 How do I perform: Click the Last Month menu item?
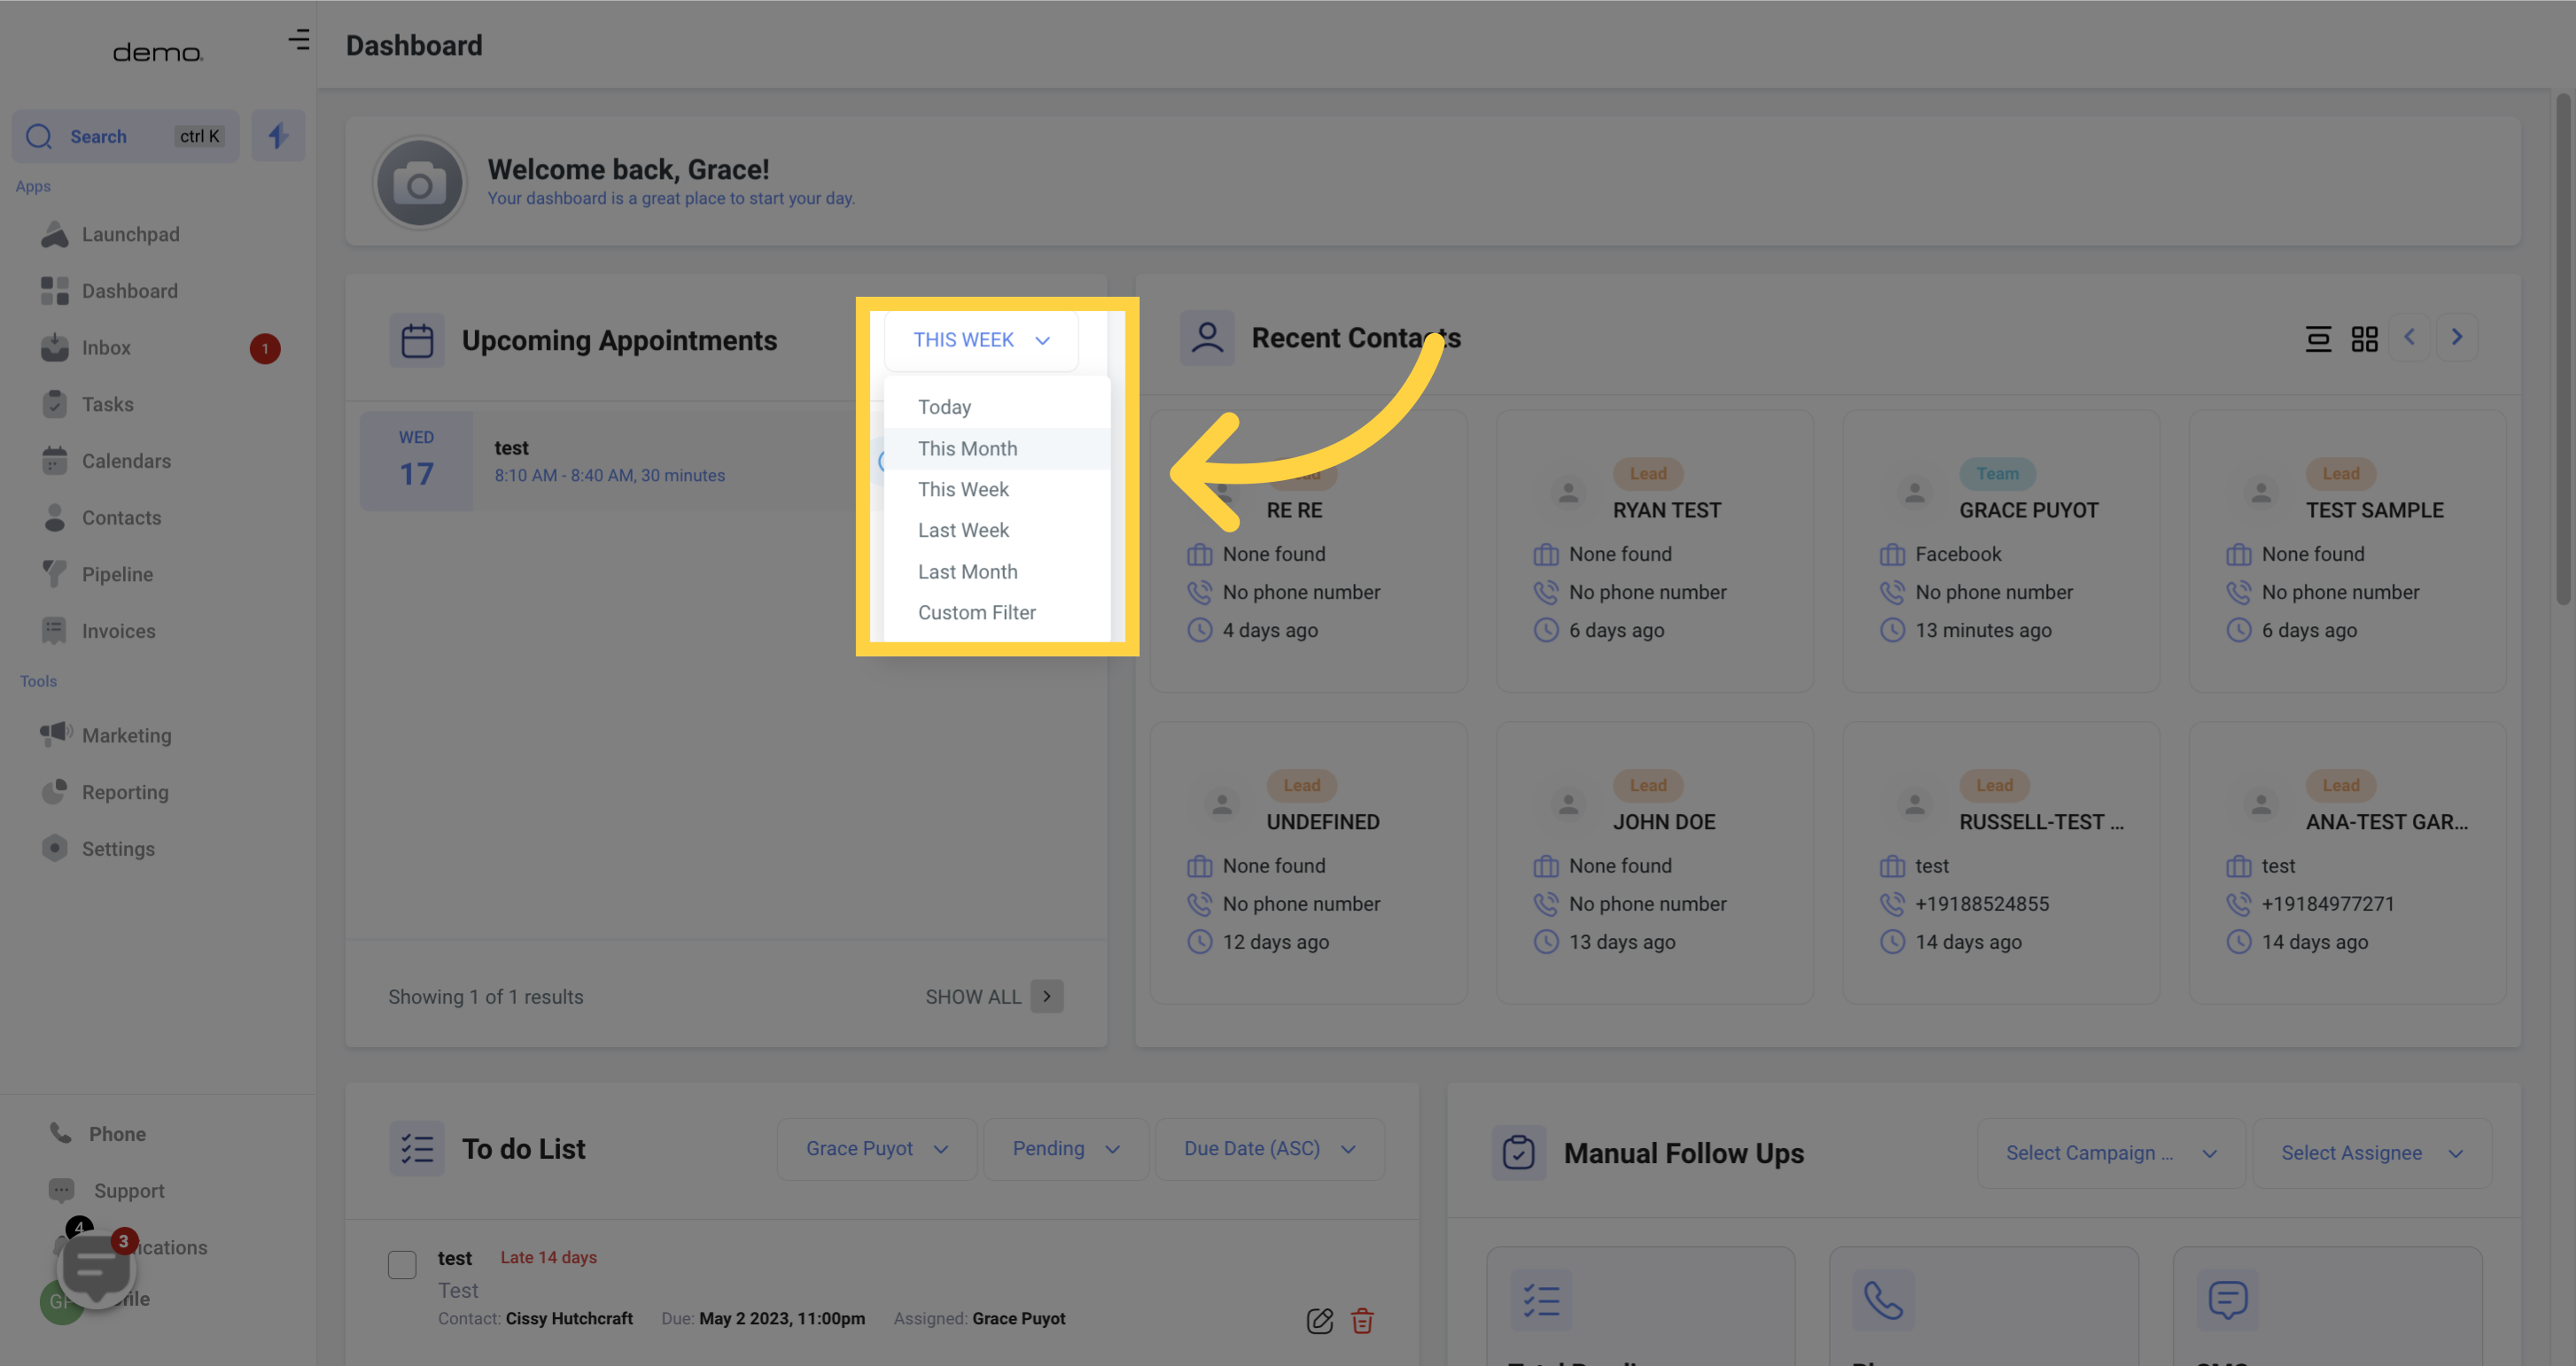click(x=968, y=572)
